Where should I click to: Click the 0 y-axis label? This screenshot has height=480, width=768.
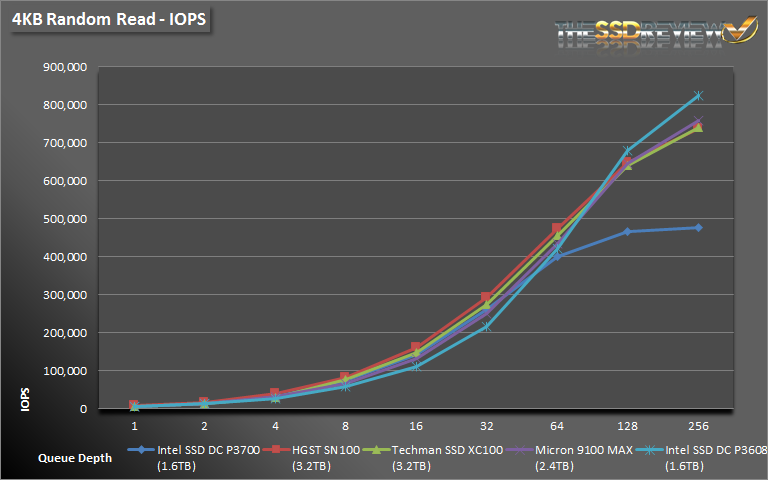[83, 409]
